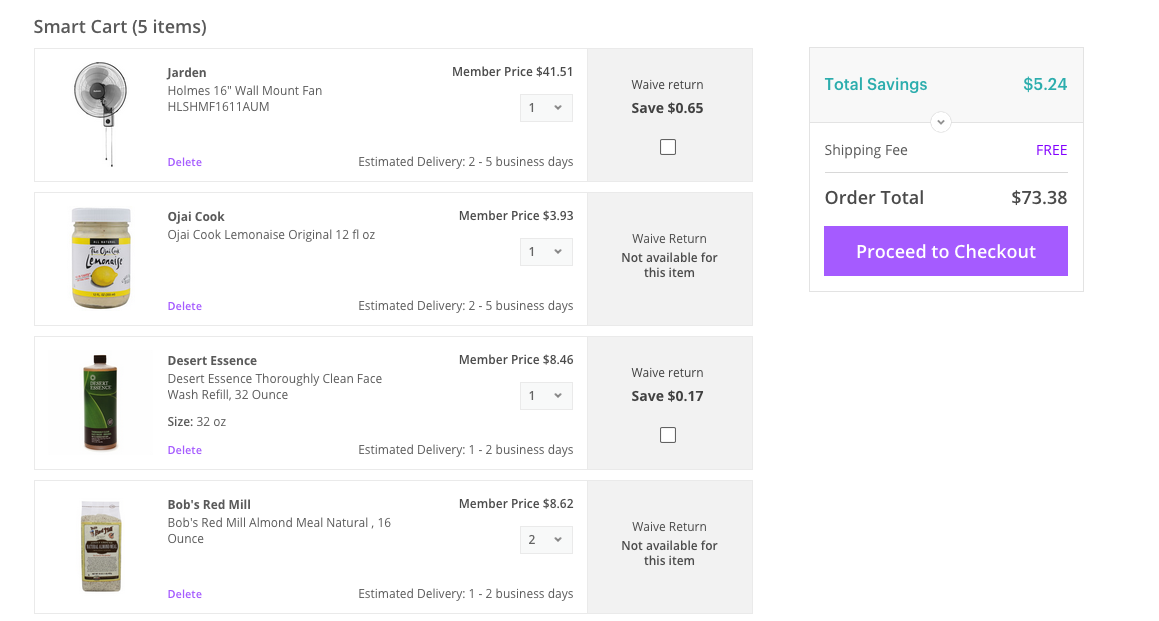Click the wall mount fan product image

(100, 113)
